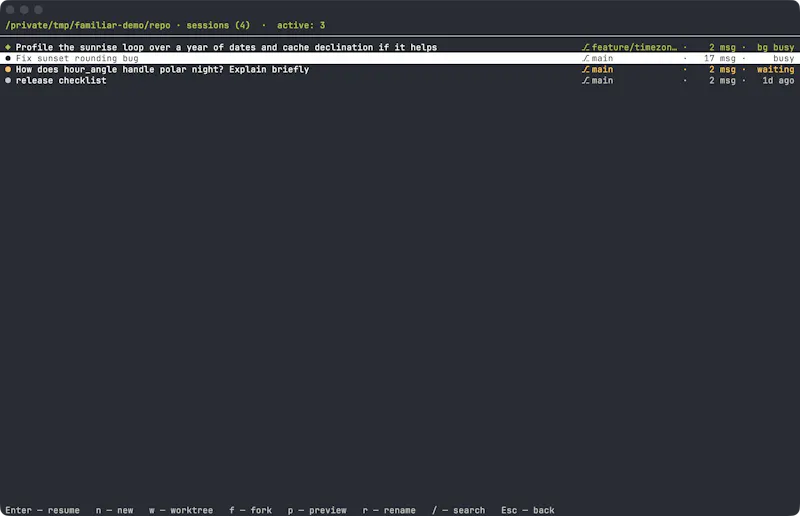
Task: Minimize the terminal window
Action: point(24,10)
